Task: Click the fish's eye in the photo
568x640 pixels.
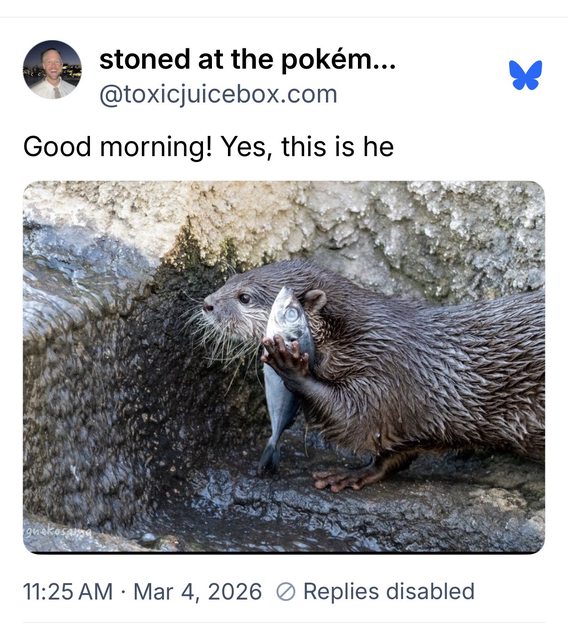Action: pyautogui.click(x=291, y=315)
